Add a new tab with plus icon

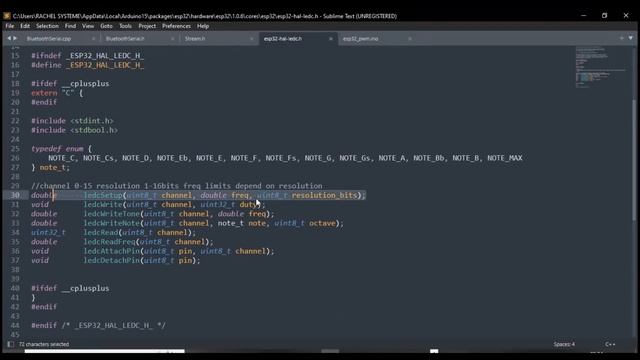[x=622, y=38]
